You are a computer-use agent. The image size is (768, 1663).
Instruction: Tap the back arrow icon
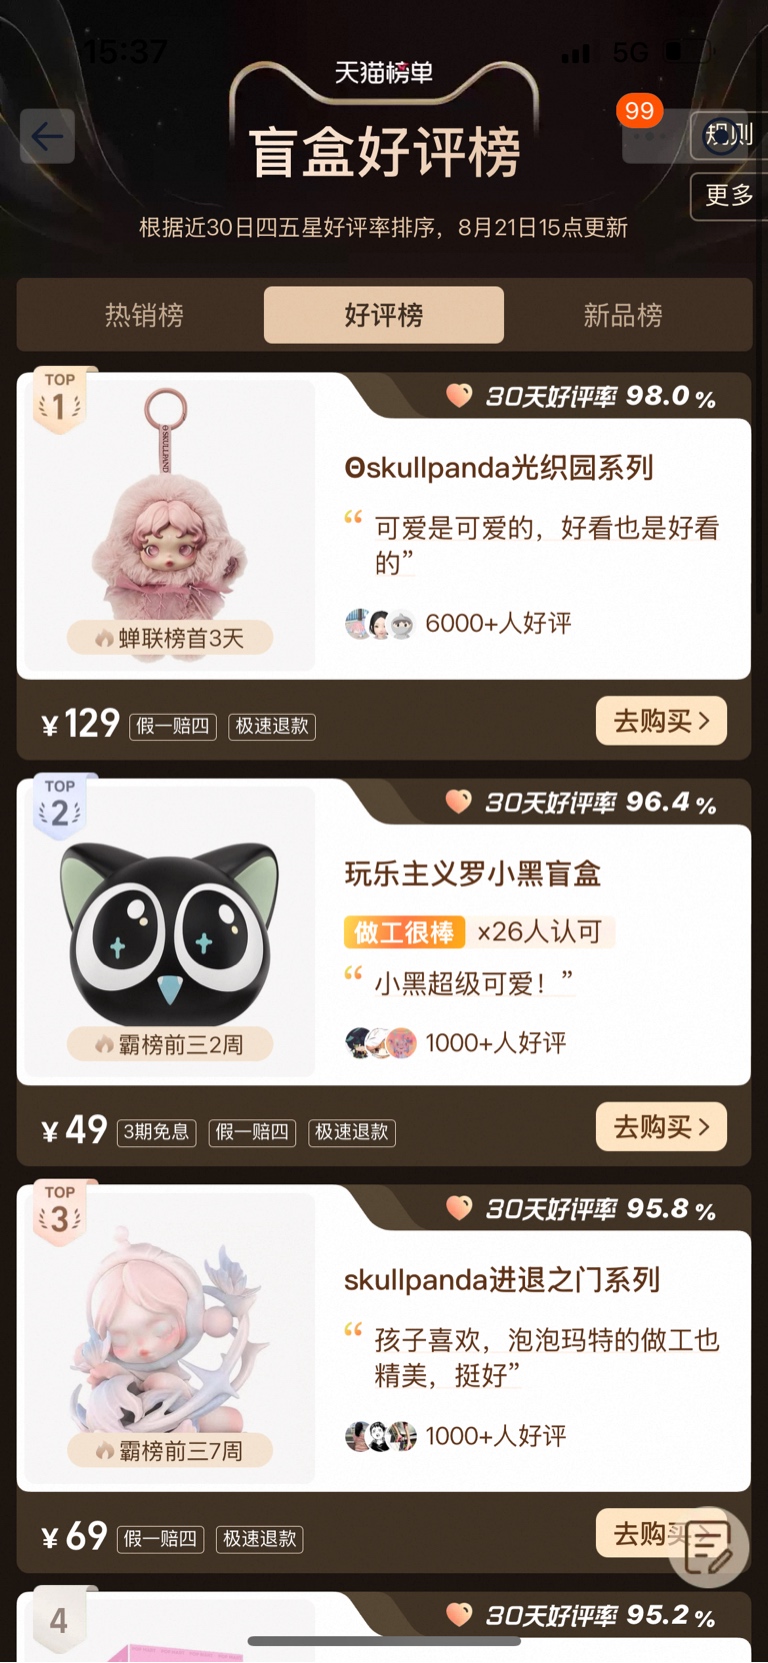(x=47, y=136)
